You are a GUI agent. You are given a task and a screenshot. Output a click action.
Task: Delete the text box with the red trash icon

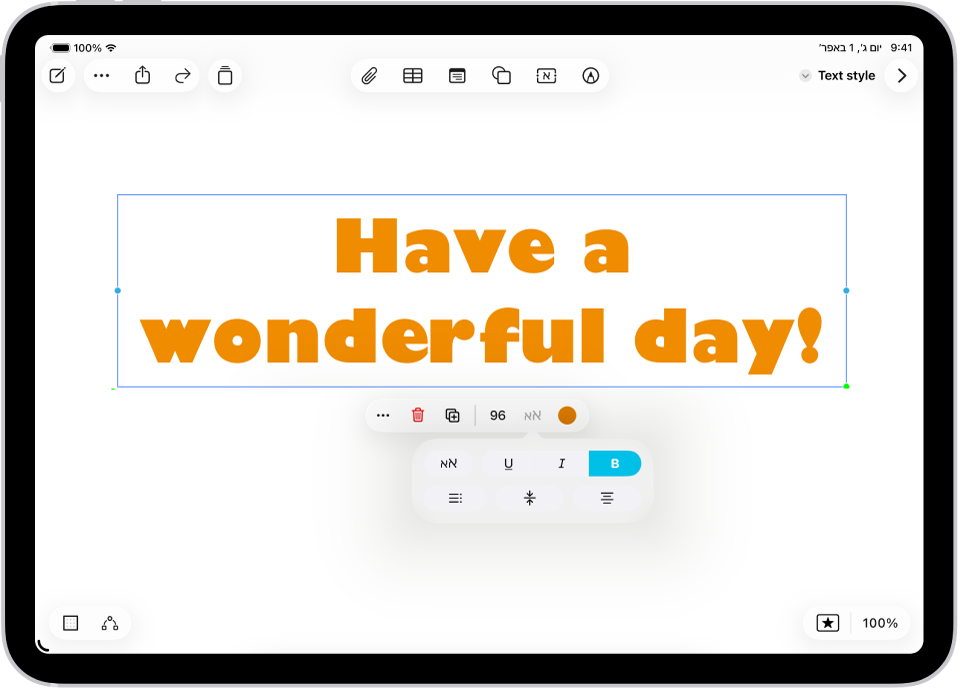tap(418, 415)
